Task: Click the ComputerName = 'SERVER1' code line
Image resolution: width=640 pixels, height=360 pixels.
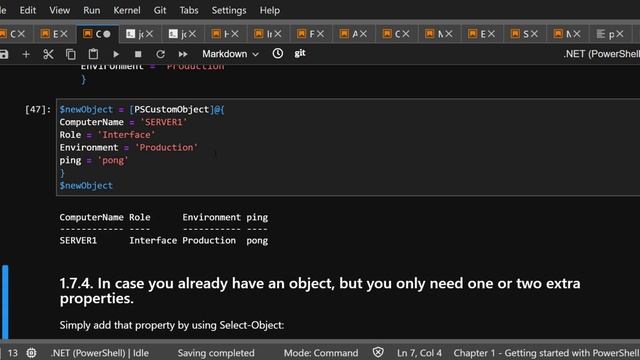Action: [x=123, y=122]
